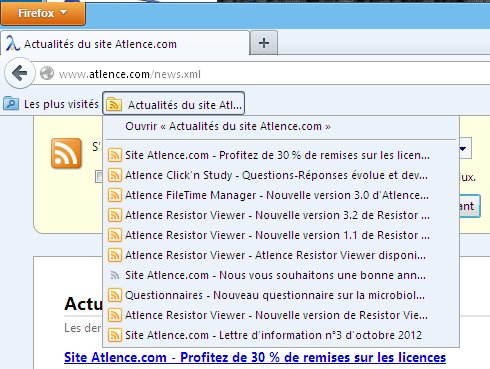
Task: Choose Ouvrir « Actualités du site Atlence.com »
Action: point(281,126)
